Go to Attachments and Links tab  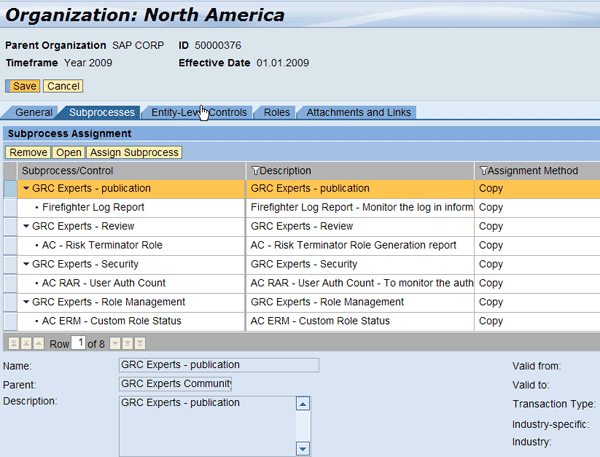click(x=359, y=113)
